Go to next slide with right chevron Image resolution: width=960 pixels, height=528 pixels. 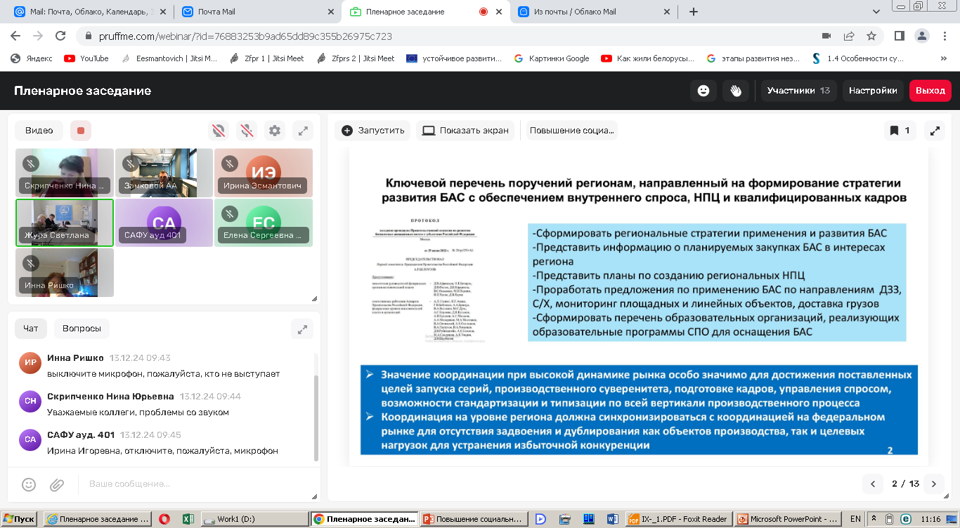pyautogui.click(x=934, y=484)
